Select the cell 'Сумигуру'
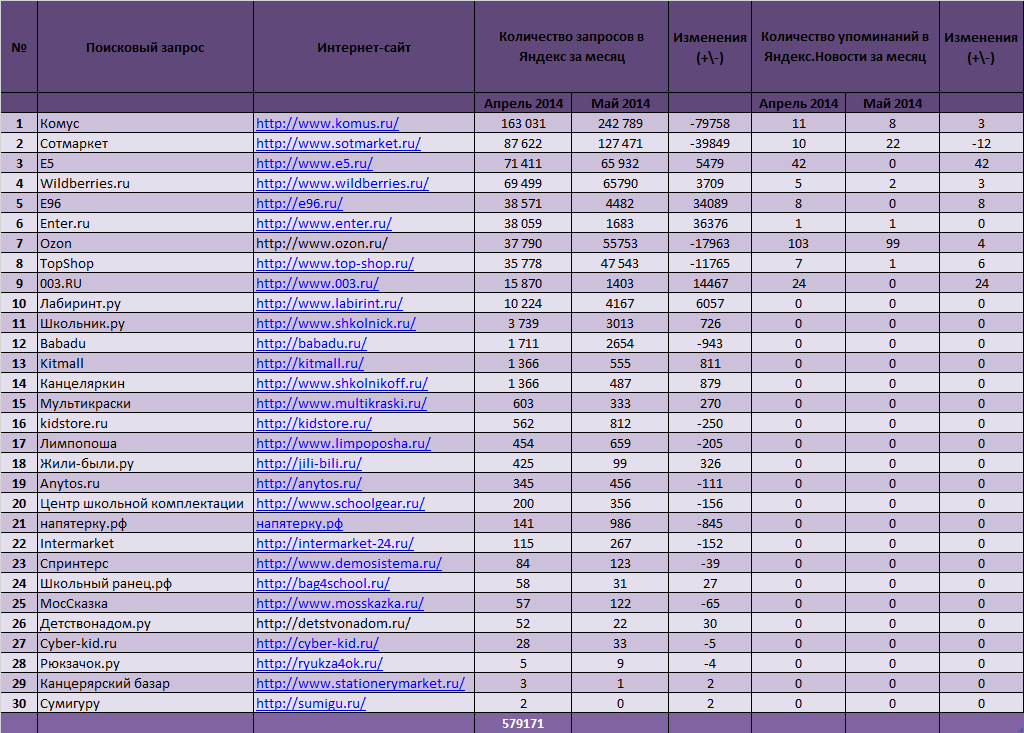The width and height of the screenshot is (1024, 733). point(145,704)
